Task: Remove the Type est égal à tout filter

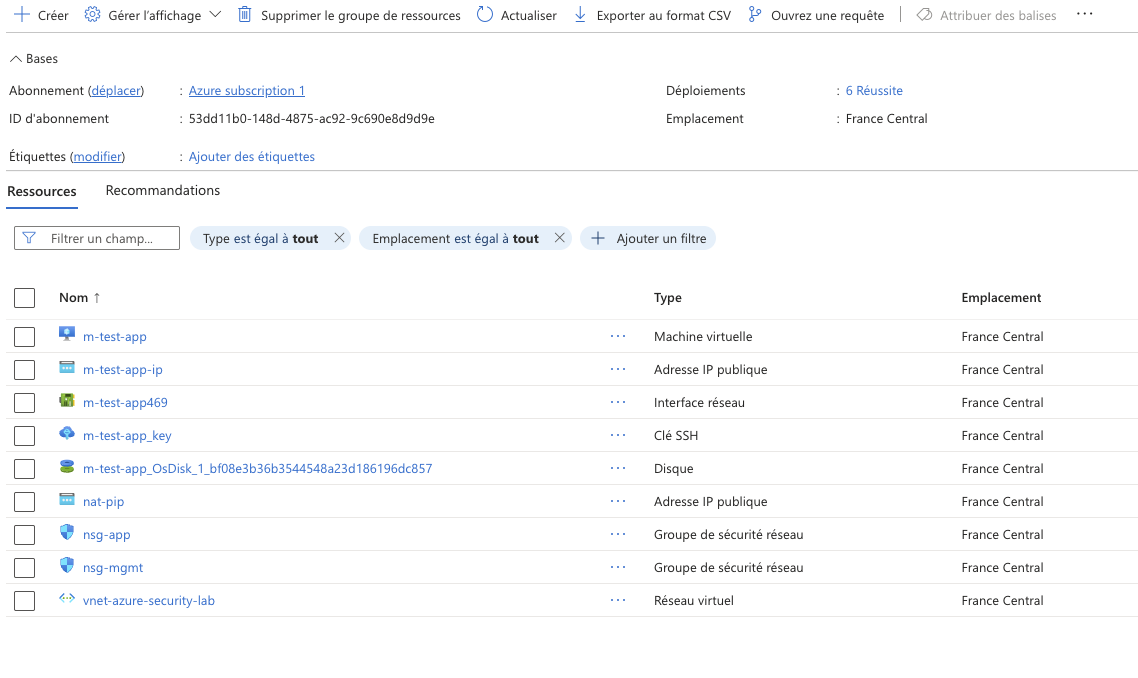Action: pyautogui.click(x=339, y=237)
